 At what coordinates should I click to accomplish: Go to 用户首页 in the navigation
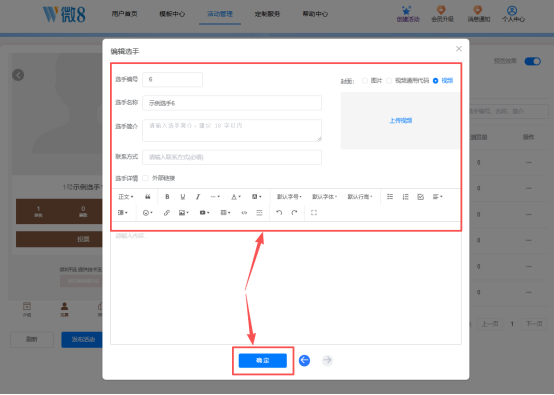click(124, 14)
